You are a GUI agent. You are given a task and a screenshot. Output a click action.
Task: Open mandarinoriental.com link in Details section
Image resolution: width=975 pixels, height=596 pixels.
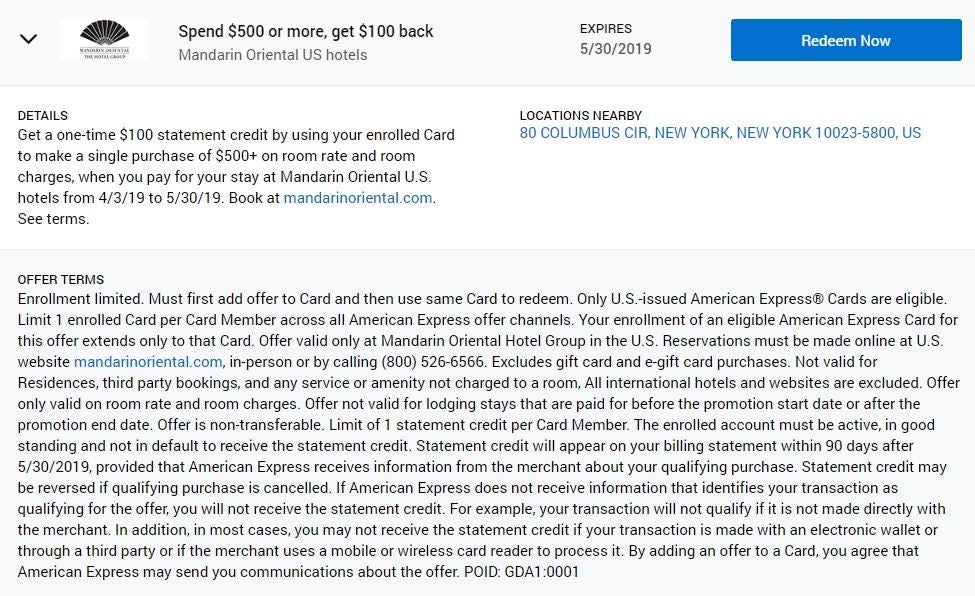[x=358, y=198]
